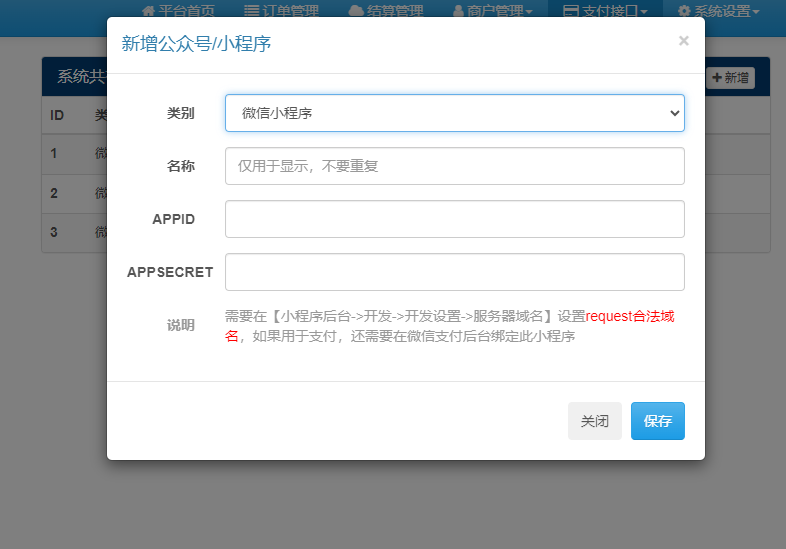Open the 类别 dropdown showing 微信小程序

click(x=454, y=113)
